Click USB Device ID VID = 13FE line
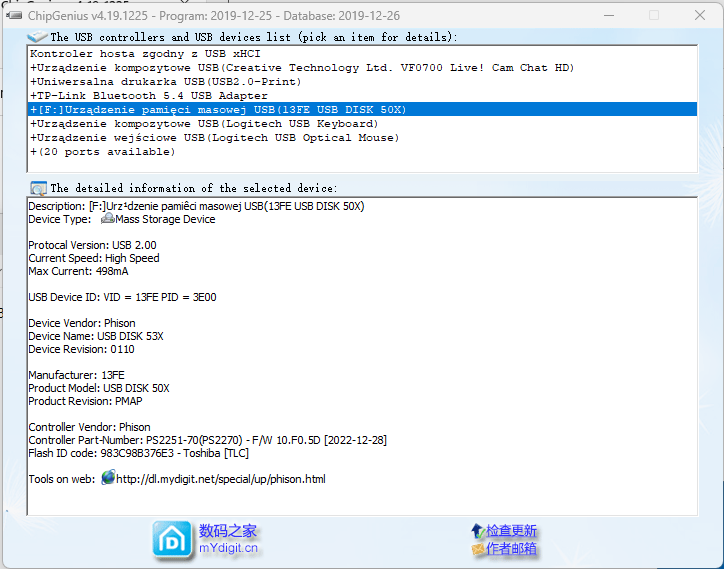This screenshot has width=724, height=569. 122,297
